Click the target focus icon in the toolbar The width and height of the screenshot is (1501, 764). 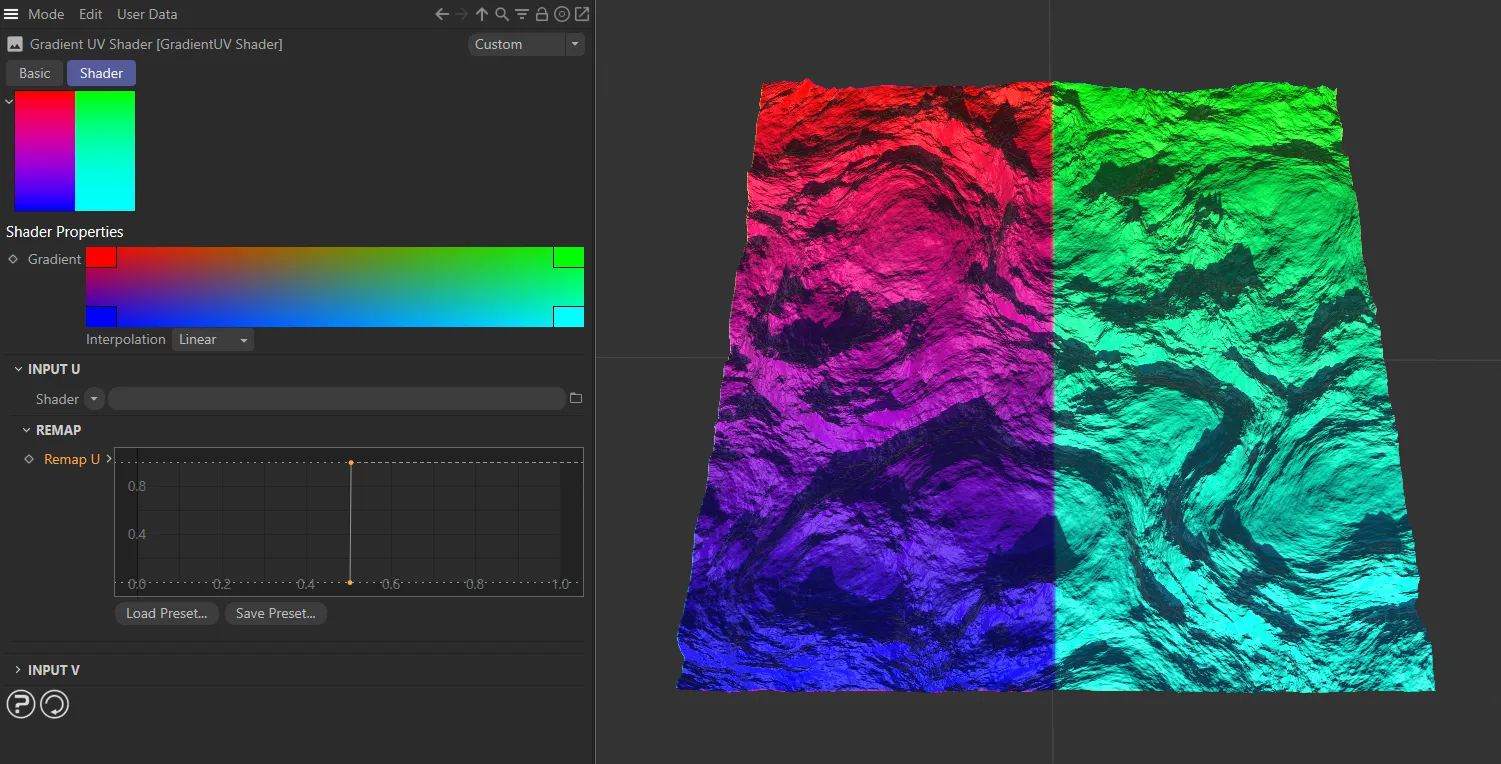click(x=561, y=14)
